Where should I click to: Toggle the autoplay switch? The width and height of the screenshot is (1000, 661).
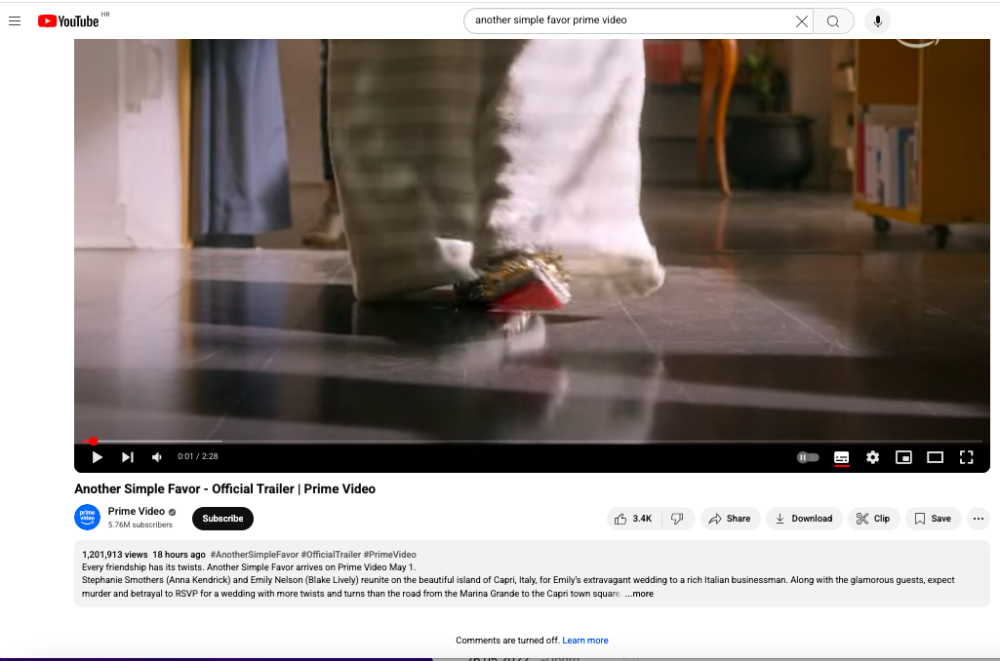click(x=807, y=457)
